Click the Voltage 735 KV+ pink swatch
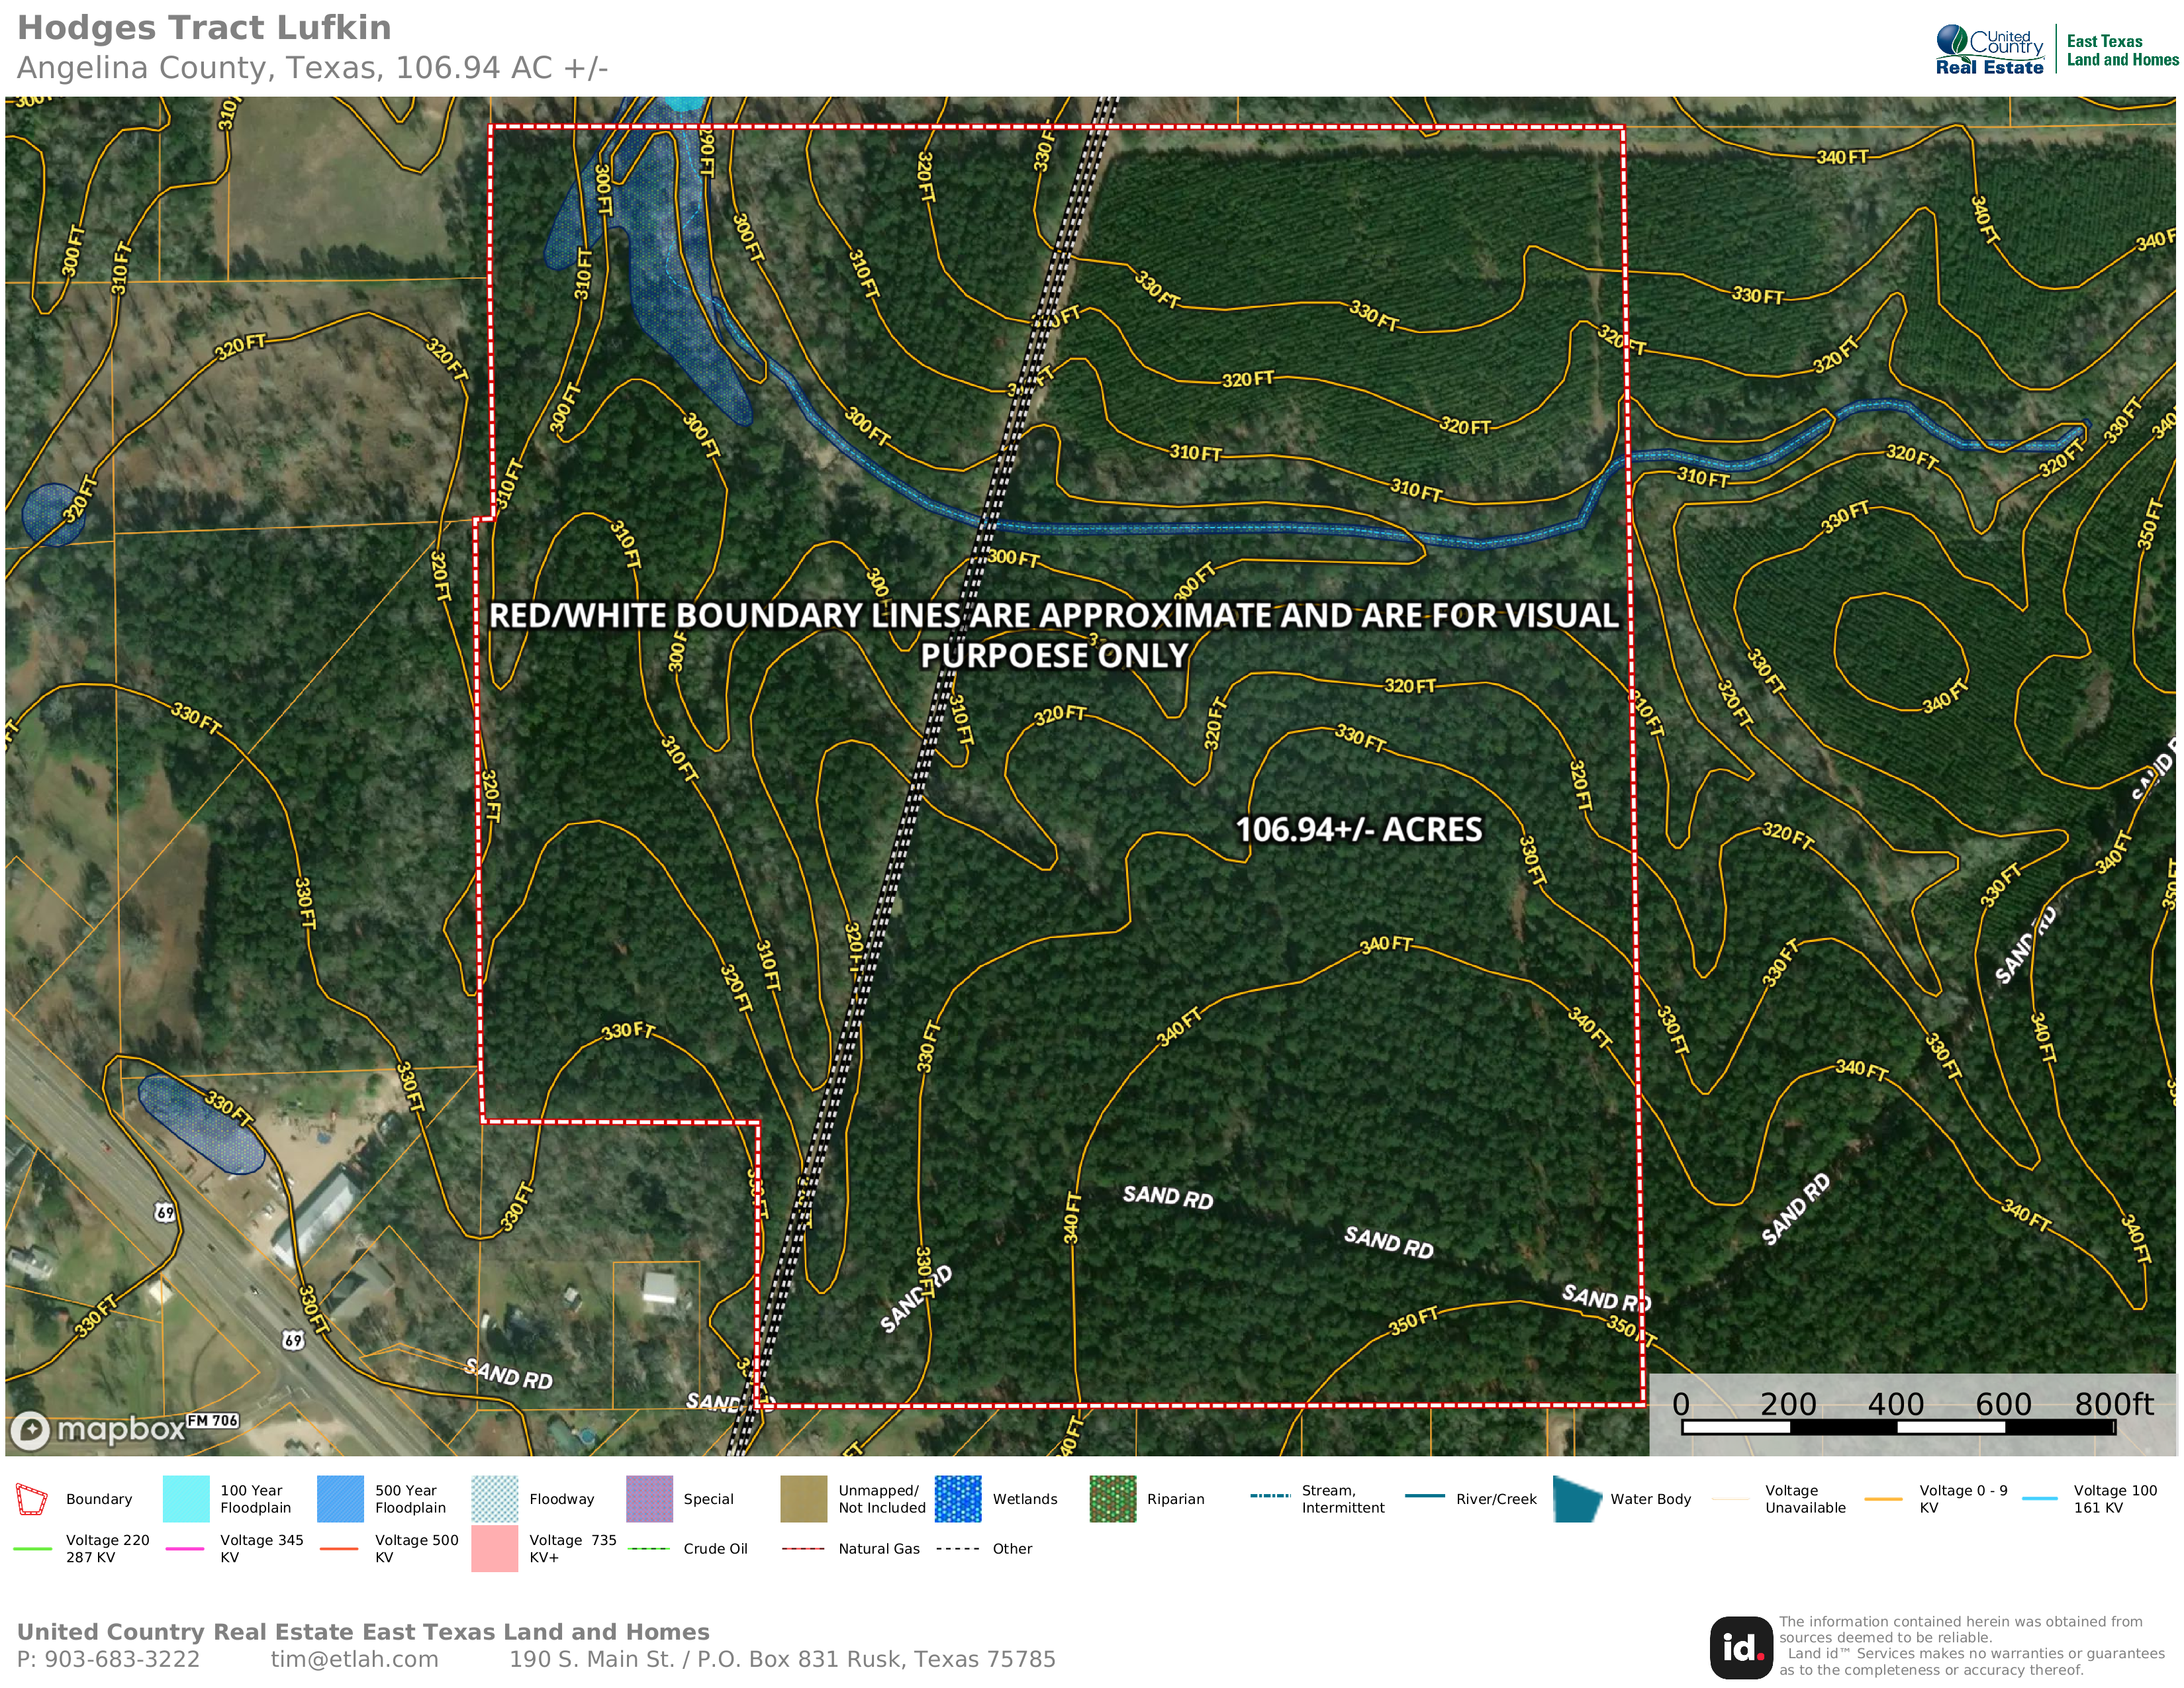 494,1548
